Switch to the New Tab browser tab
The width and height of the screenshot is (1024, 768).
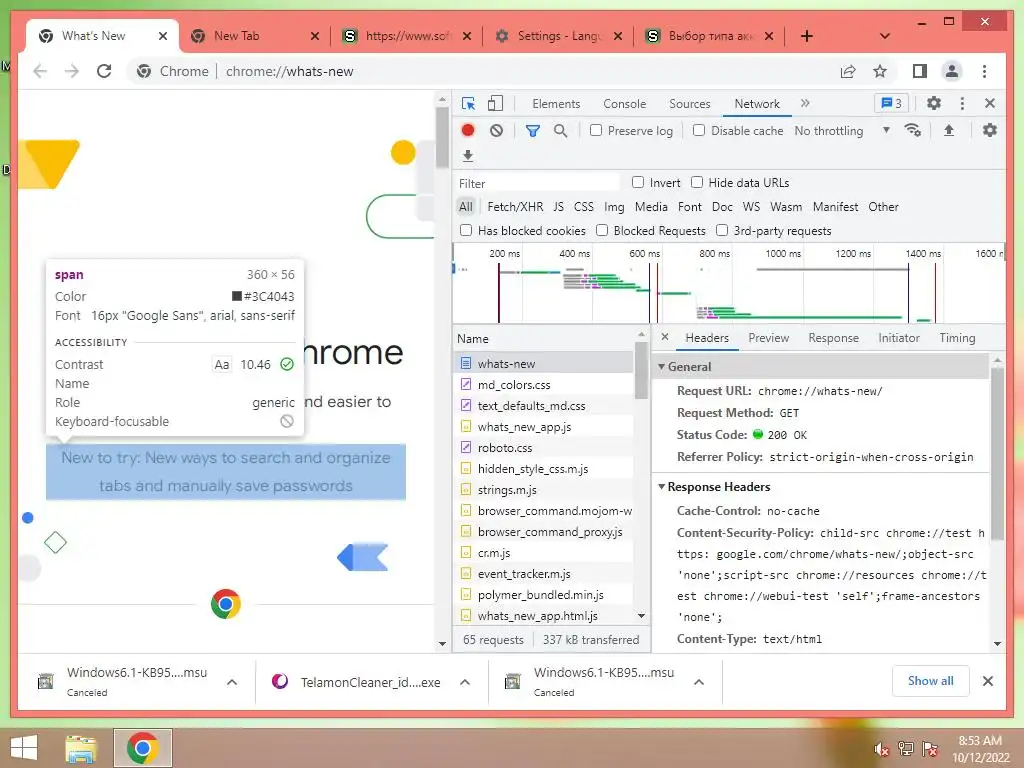(x=253, y=36)
